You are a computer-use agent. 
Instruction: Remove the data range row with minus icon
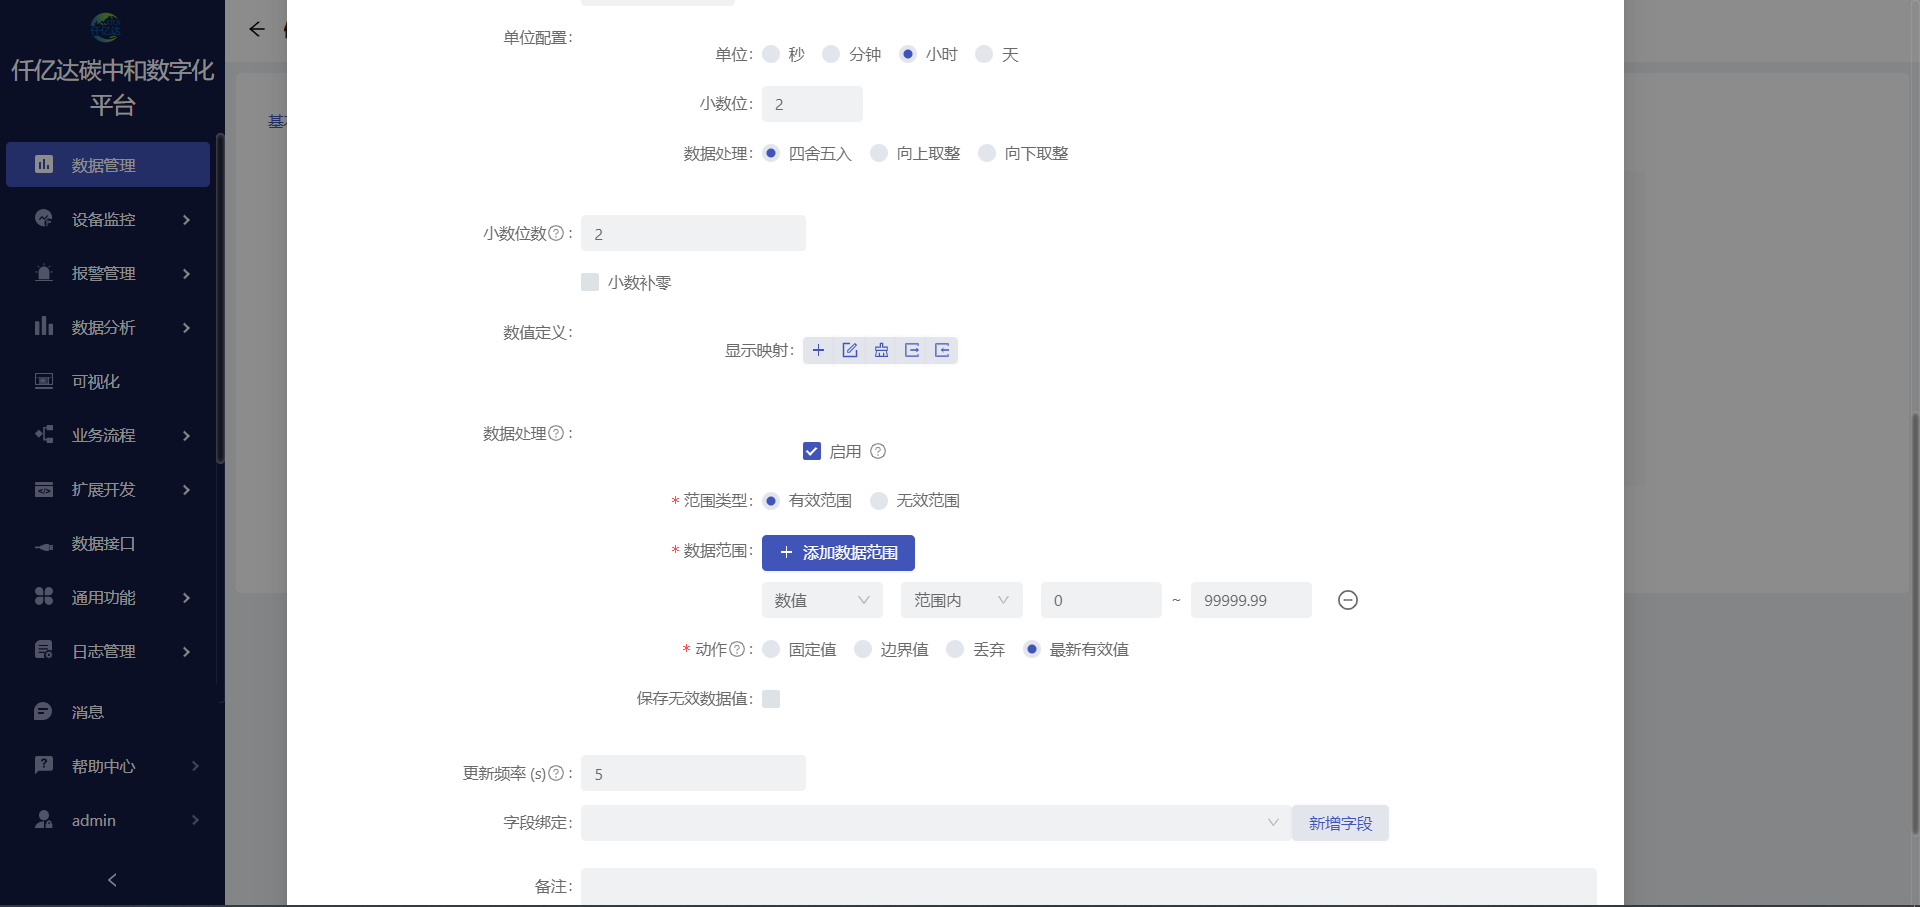click(1348, 600)
